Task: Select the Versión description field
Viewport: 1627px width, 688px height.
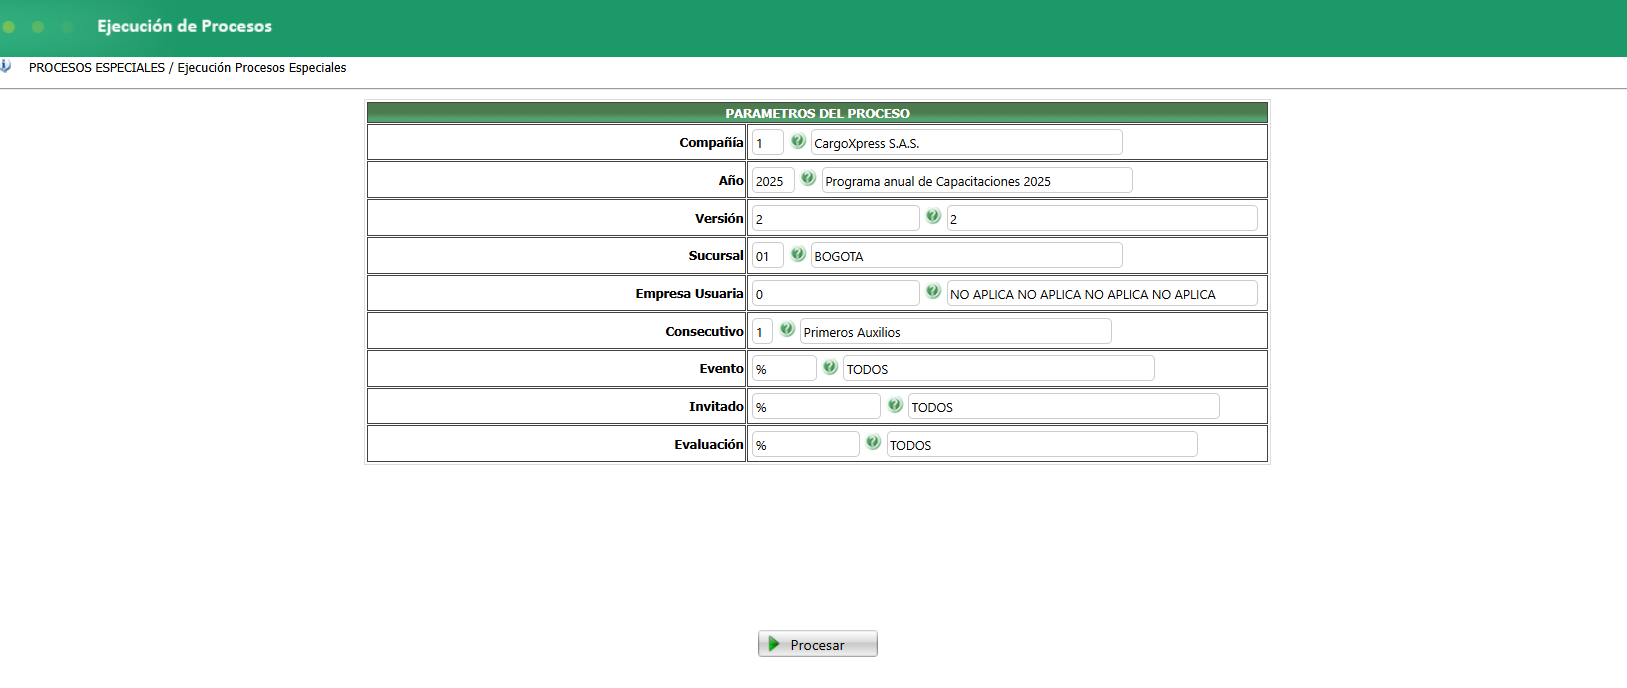Action: tap(1102, 218)
